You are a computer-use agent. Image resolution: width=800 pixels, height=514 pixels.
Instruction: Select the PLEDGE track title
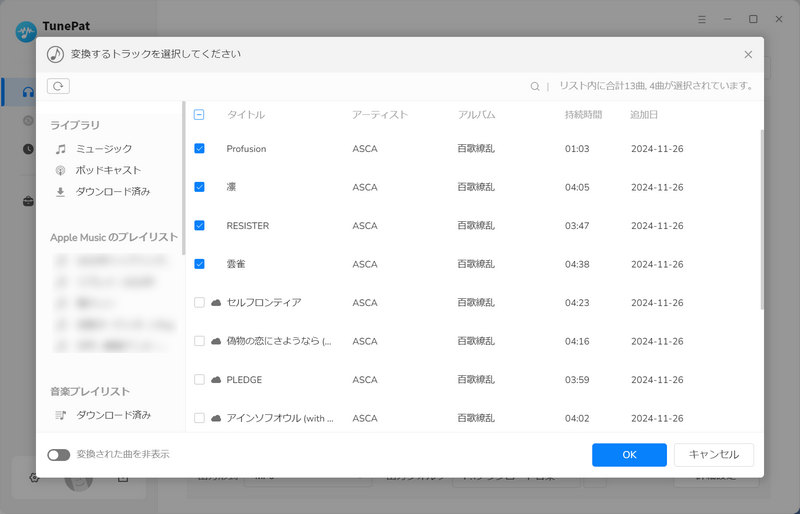[244, 380]
